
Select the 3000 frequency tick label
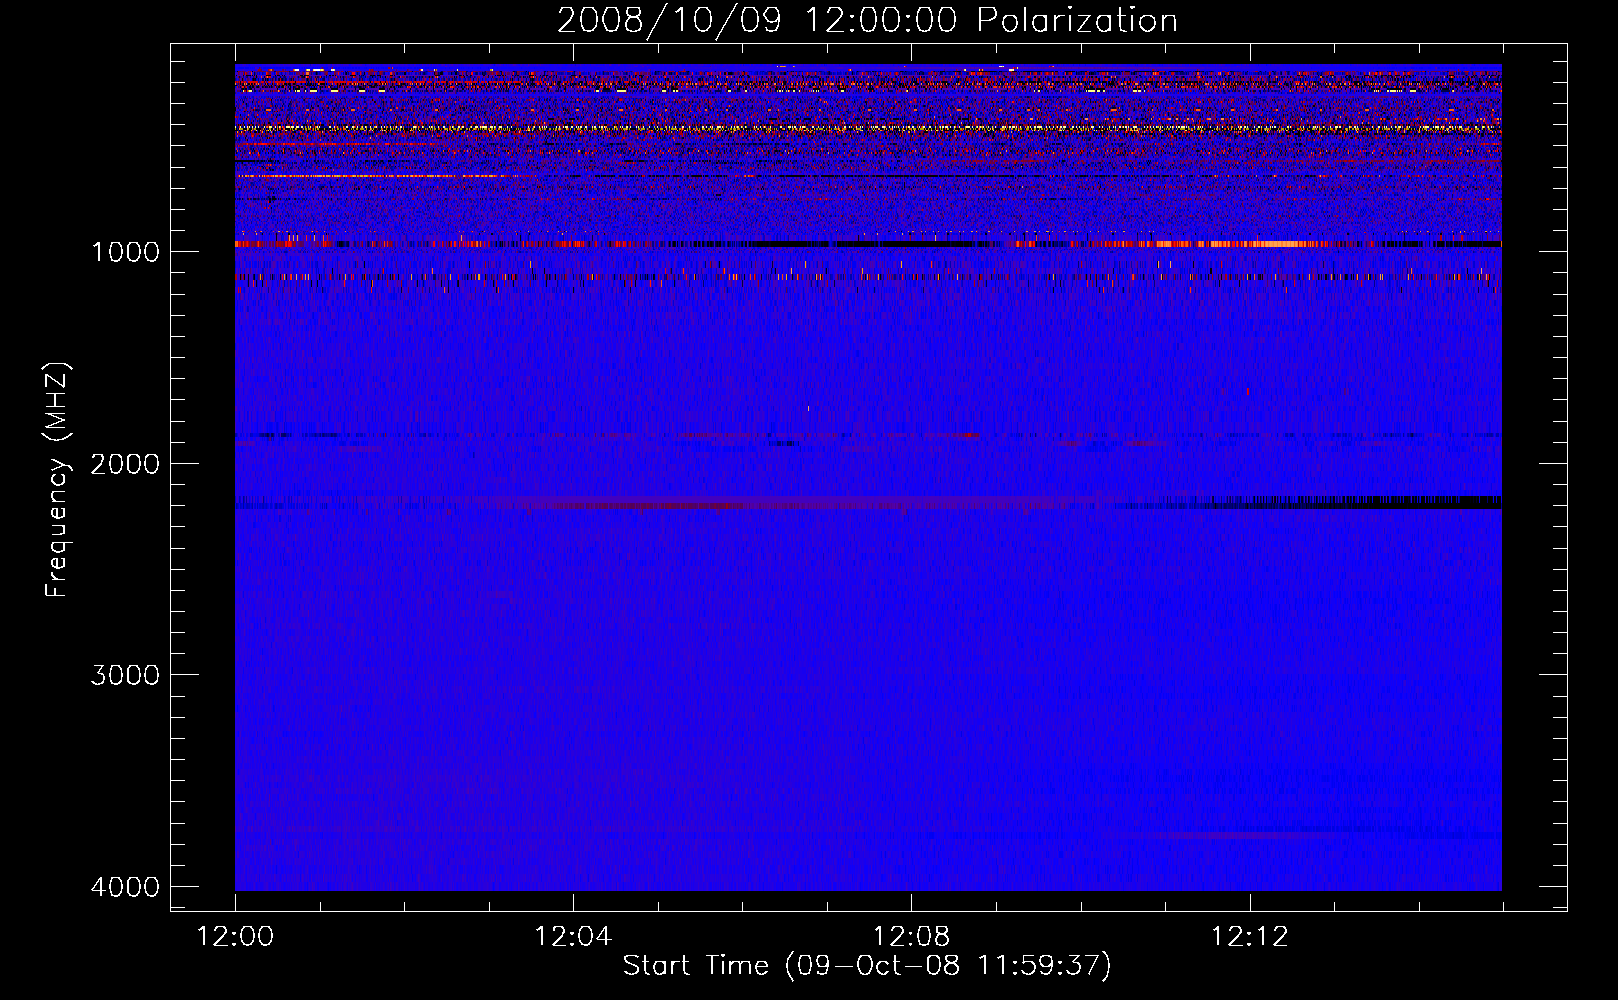(x=125, y=675)
